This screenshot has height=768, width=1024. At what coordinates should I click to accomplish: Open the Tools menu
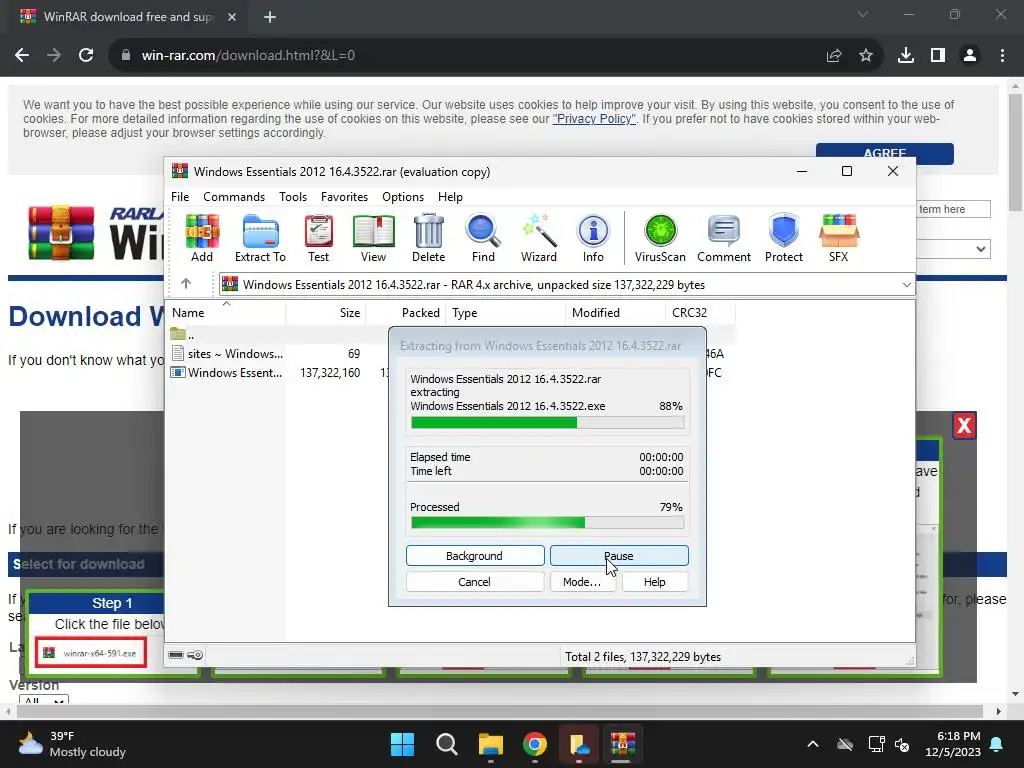coord(293,197)
